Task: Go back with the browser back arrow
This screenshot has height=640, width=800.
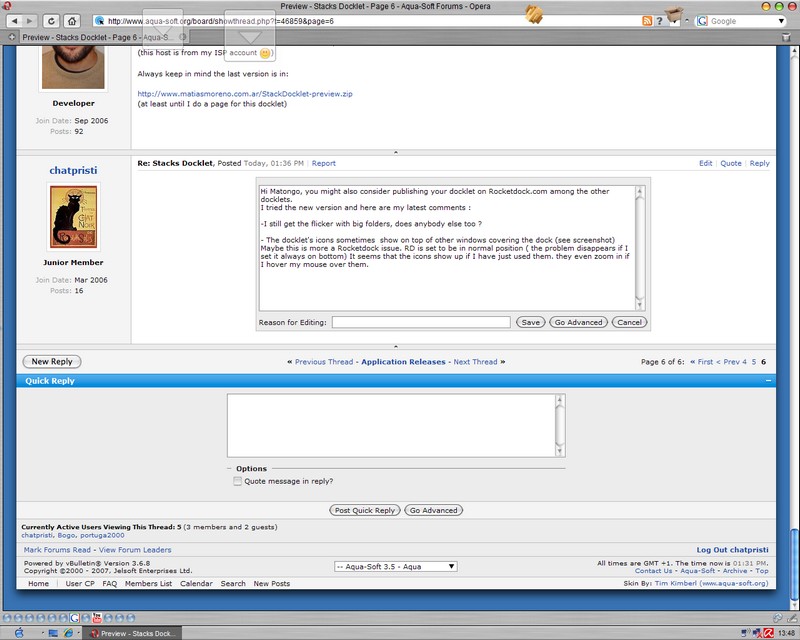Action: [x=14, y=21]
